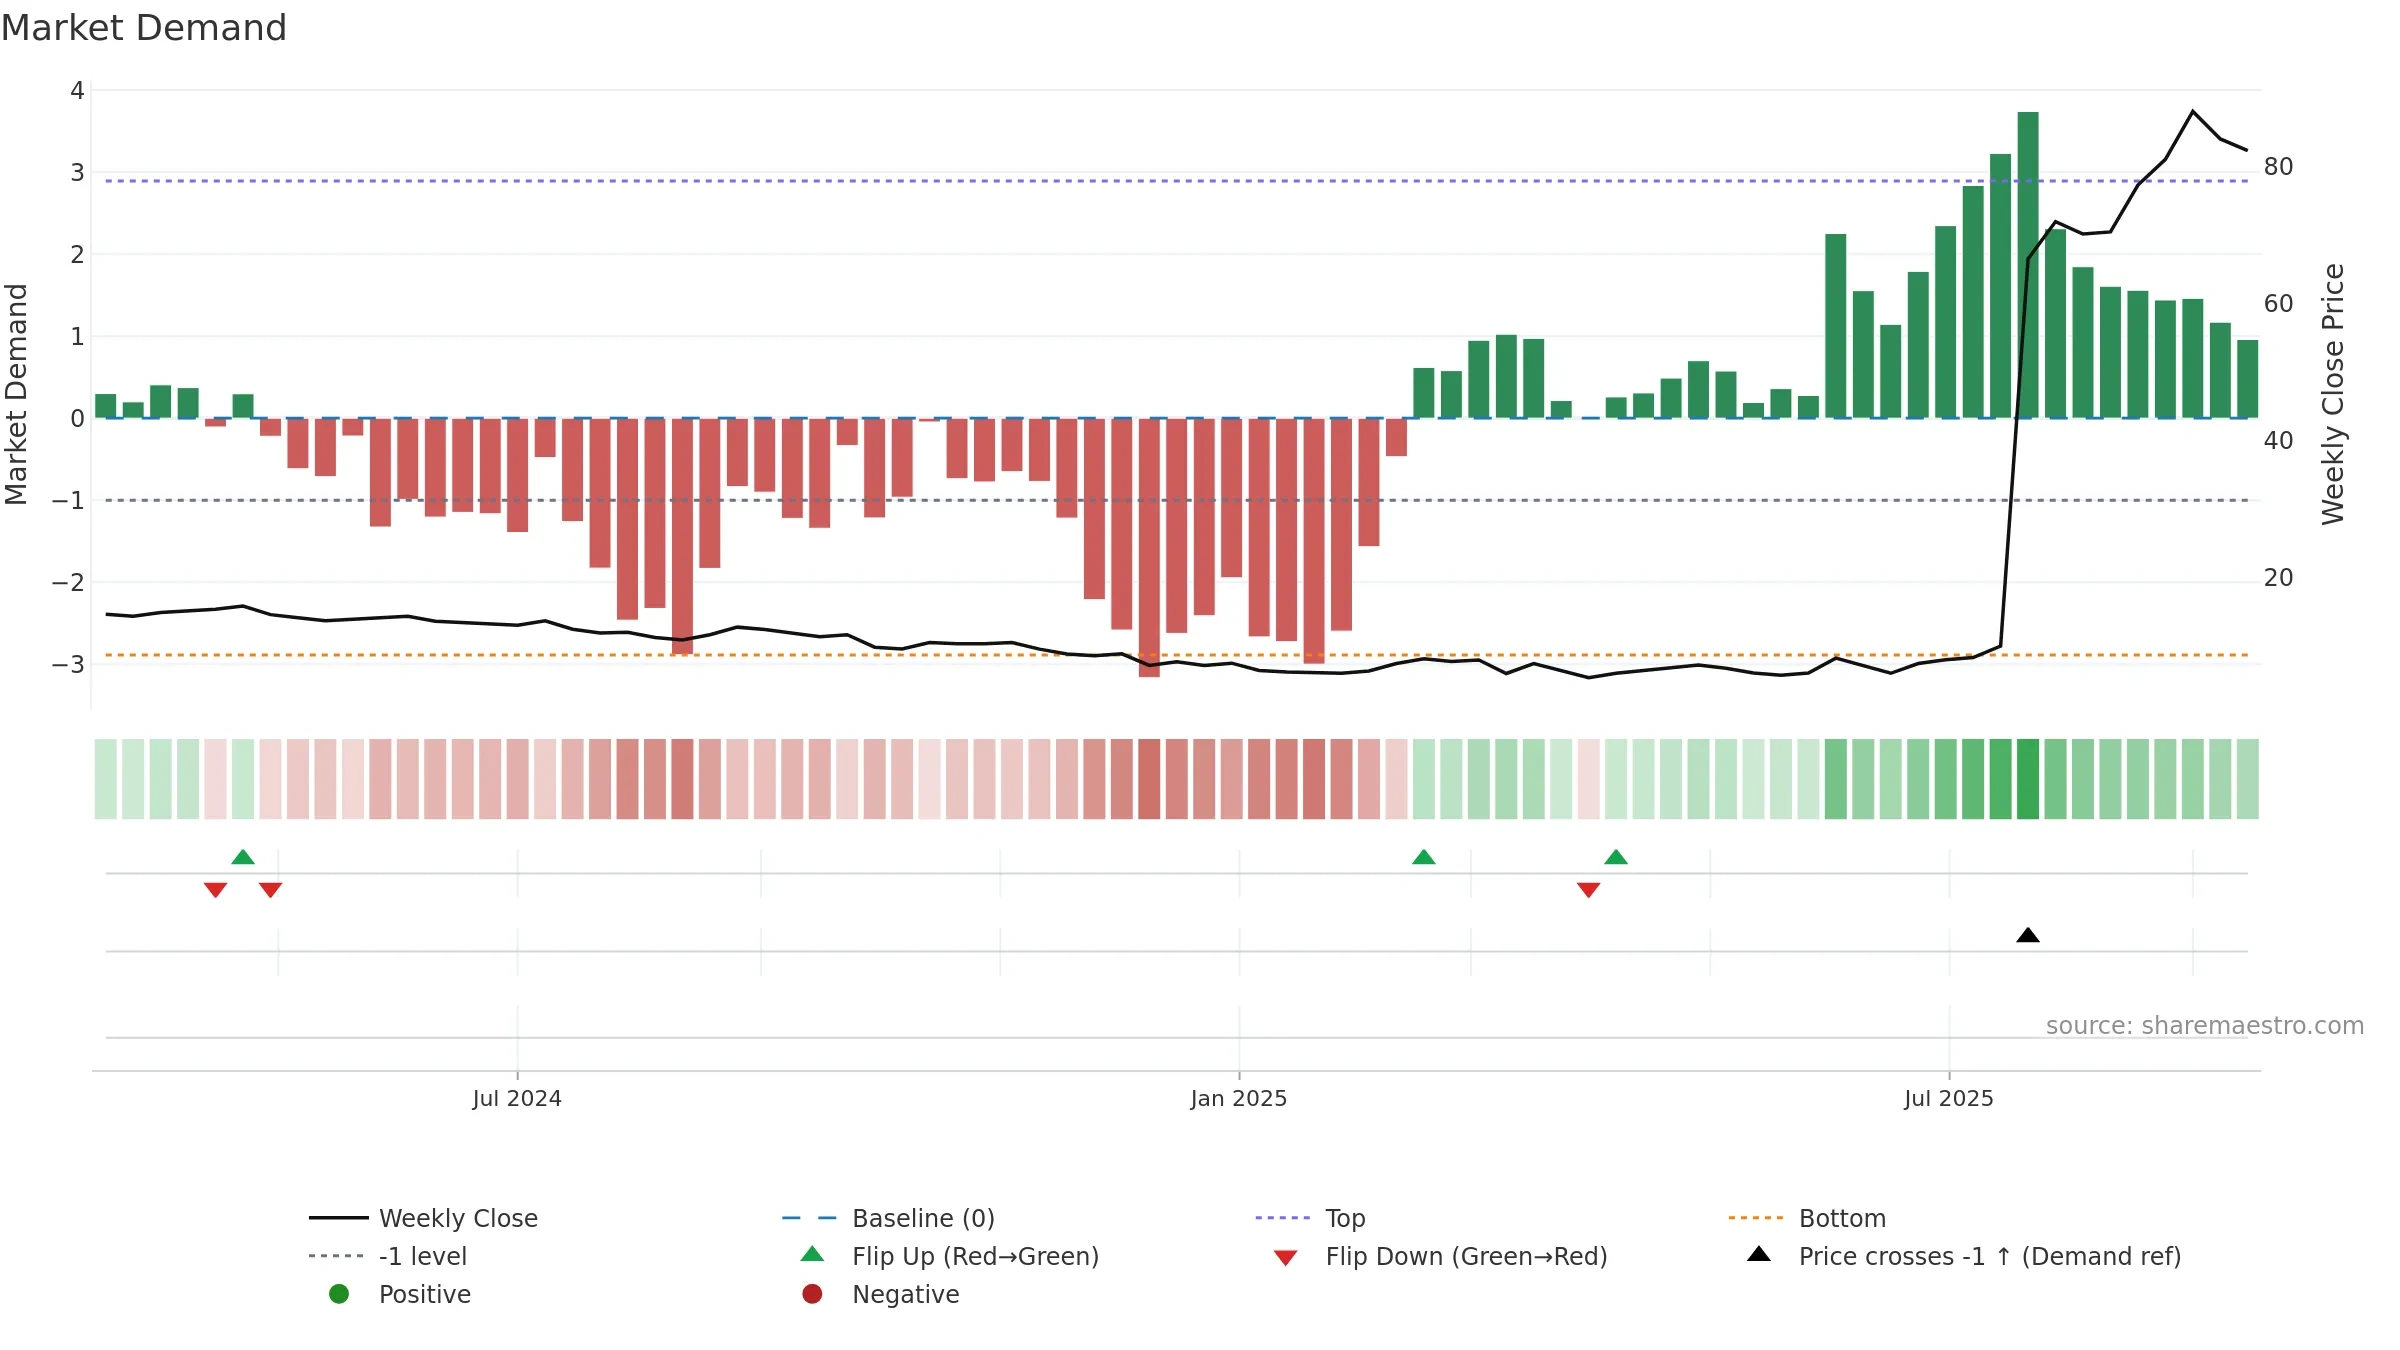The image size is (2400, 1350).
Task: Click the black price-cross triangle marker on the timeline
Action: [x=2028, y=935]
